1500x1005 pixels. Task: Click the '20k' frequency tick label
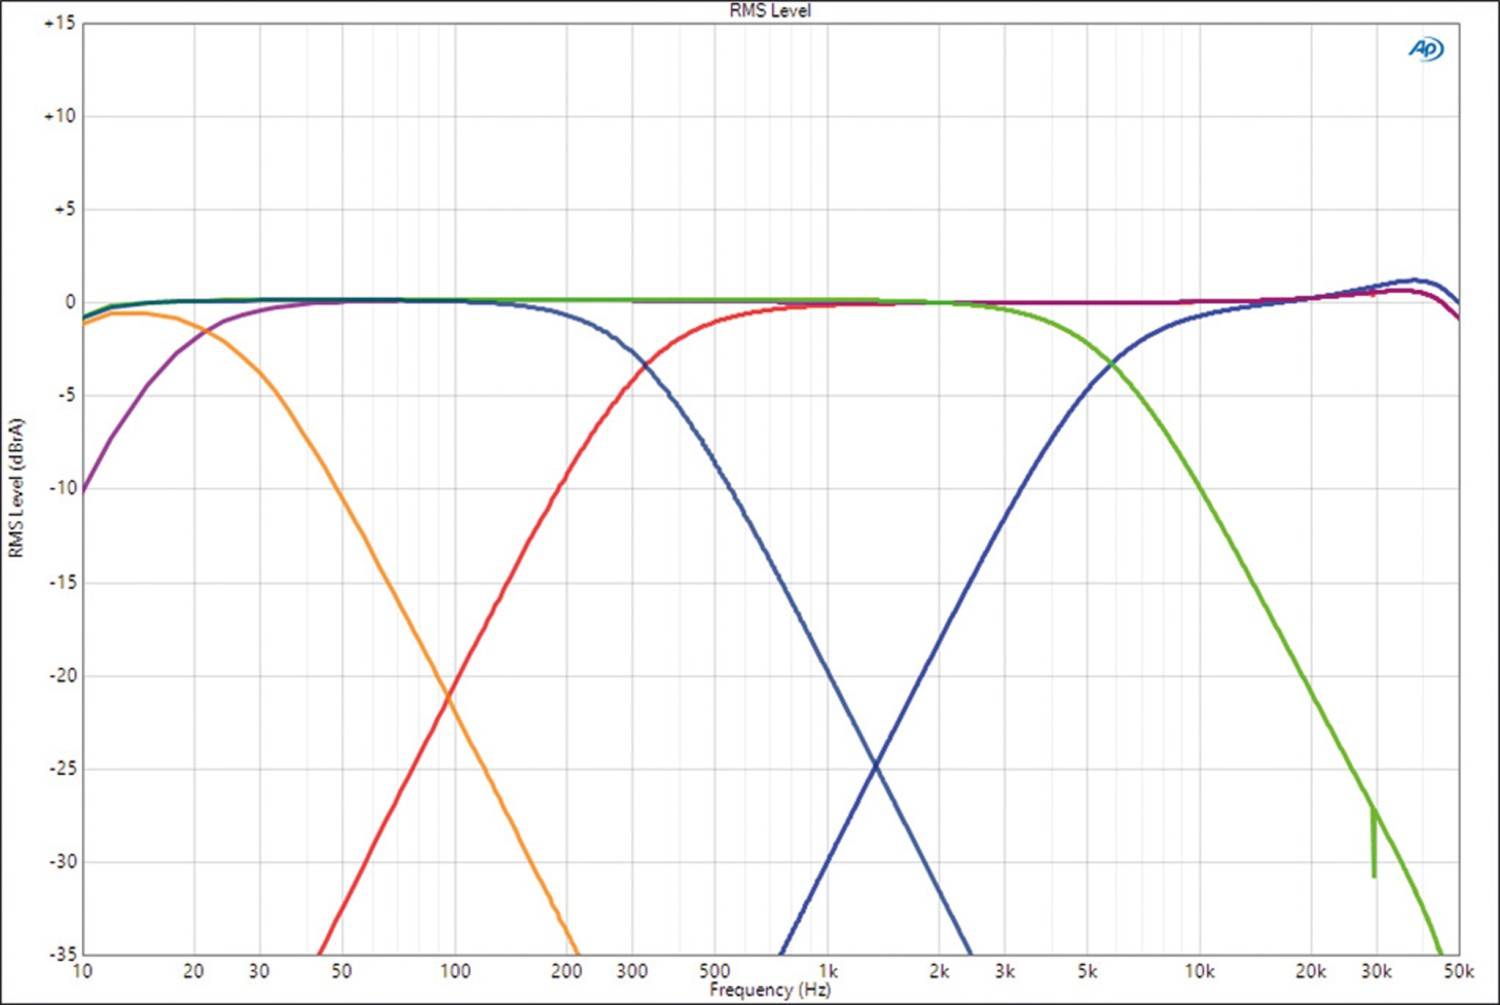click(x=1311, y=971)
